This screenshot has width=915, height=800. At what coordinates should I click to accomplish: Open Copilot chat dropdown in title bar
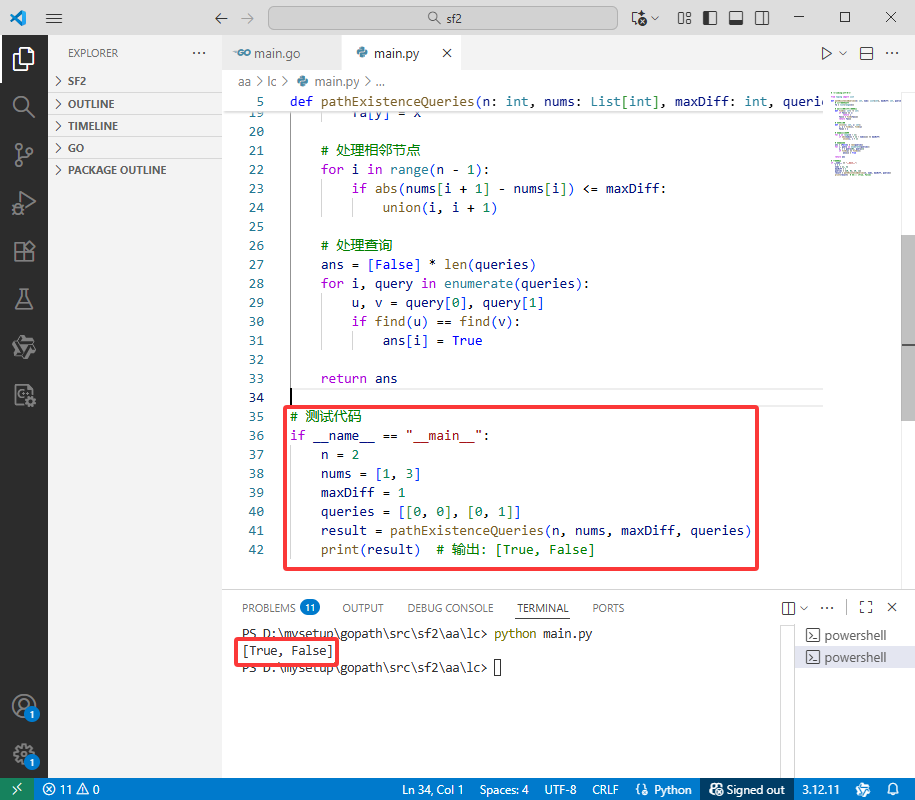click(655, 18)
